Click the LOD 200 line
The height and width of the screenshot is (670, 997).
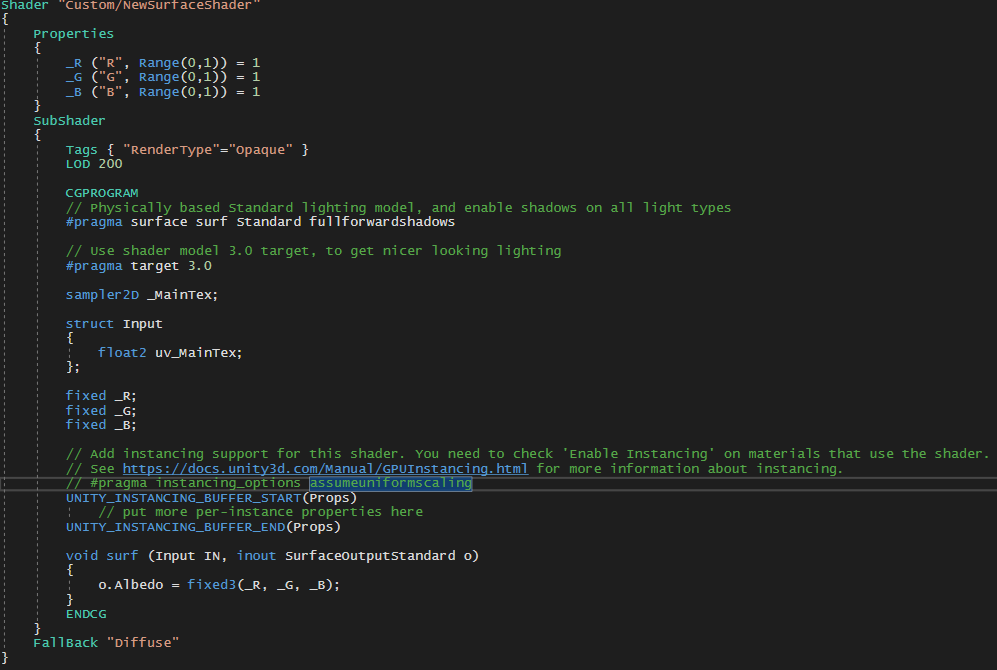tap(94, 164)
